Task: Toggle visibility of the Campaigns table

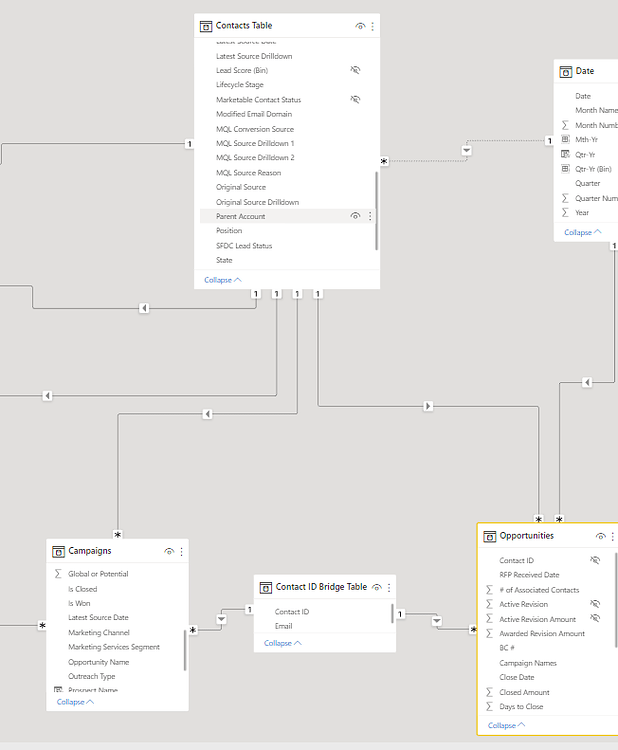Action: pyautogui.click(x=169, y=551)
